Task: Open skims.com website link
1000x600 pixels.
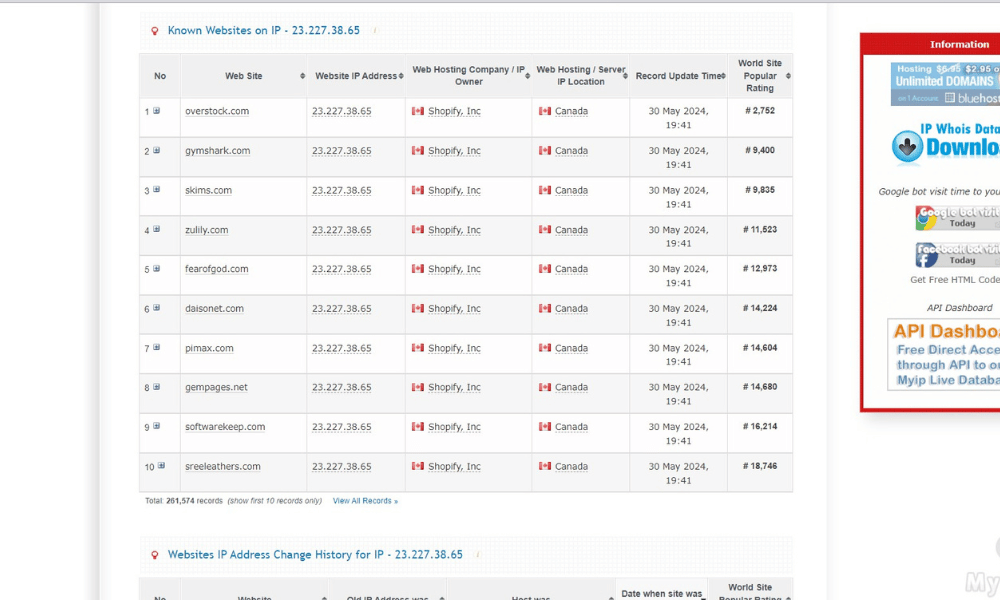Action: pyautogui.click(x=209, y=190)
